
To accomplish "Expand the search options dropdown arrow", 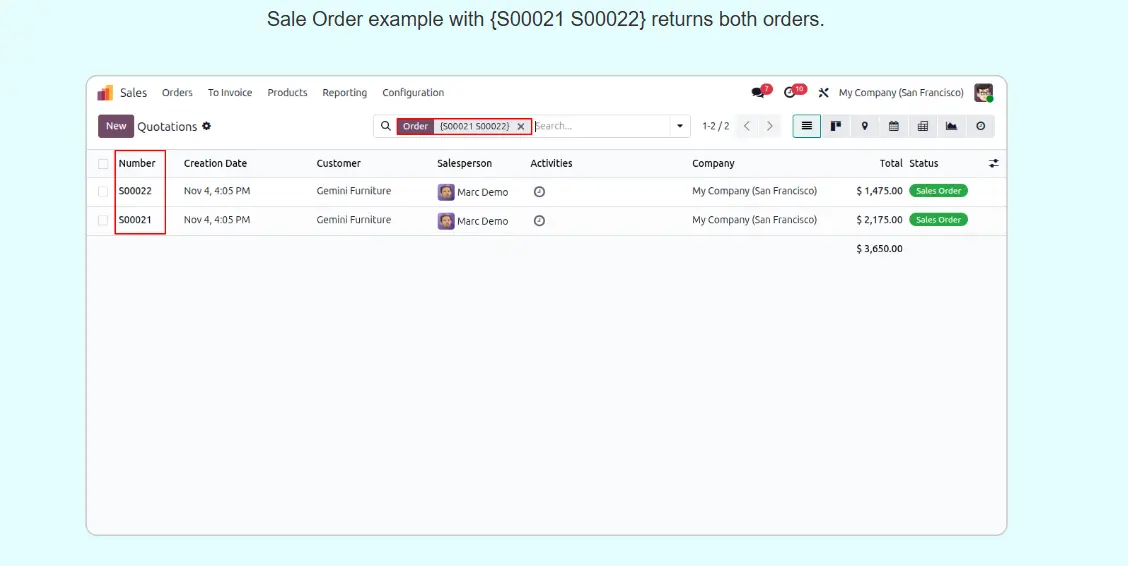I will [x=680, y=126].
